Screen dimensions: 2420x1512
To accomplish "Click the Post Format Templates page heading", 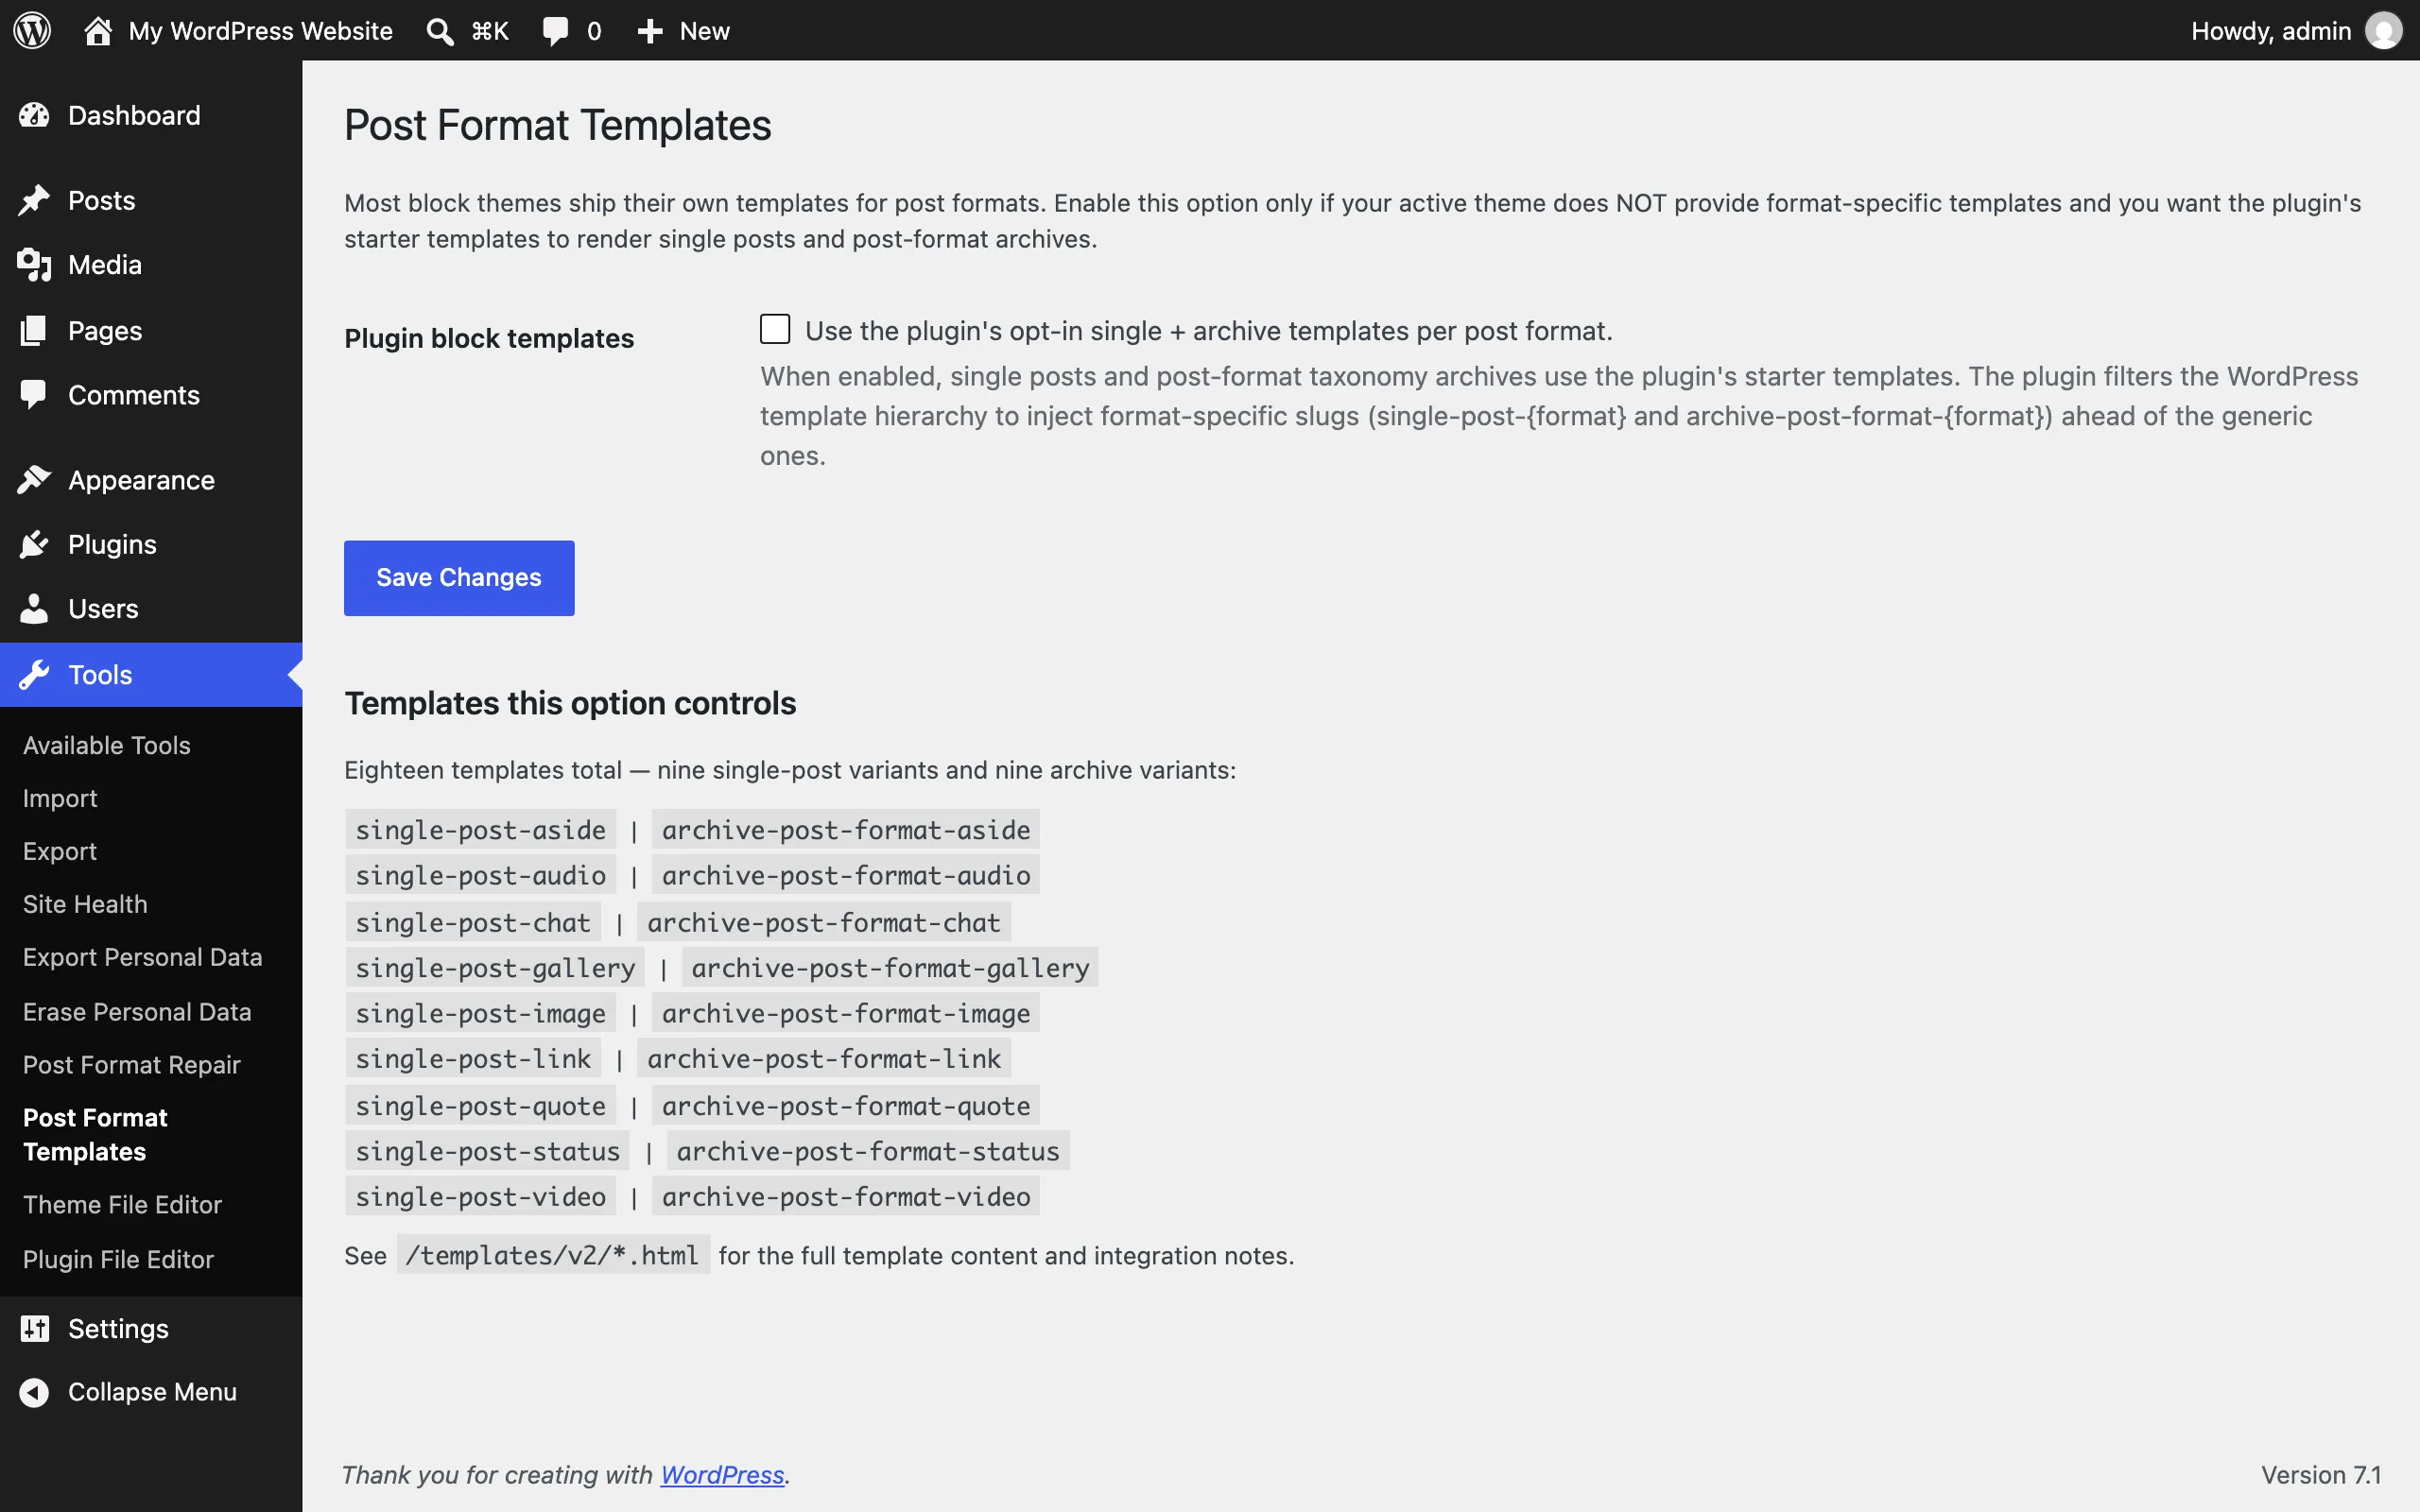I will [558, 126].
